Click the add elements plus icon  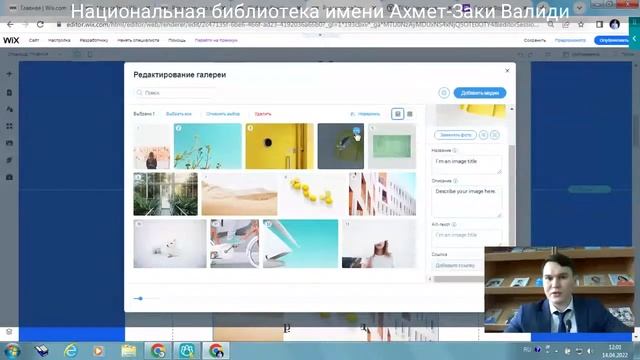[x=9, y=74]
